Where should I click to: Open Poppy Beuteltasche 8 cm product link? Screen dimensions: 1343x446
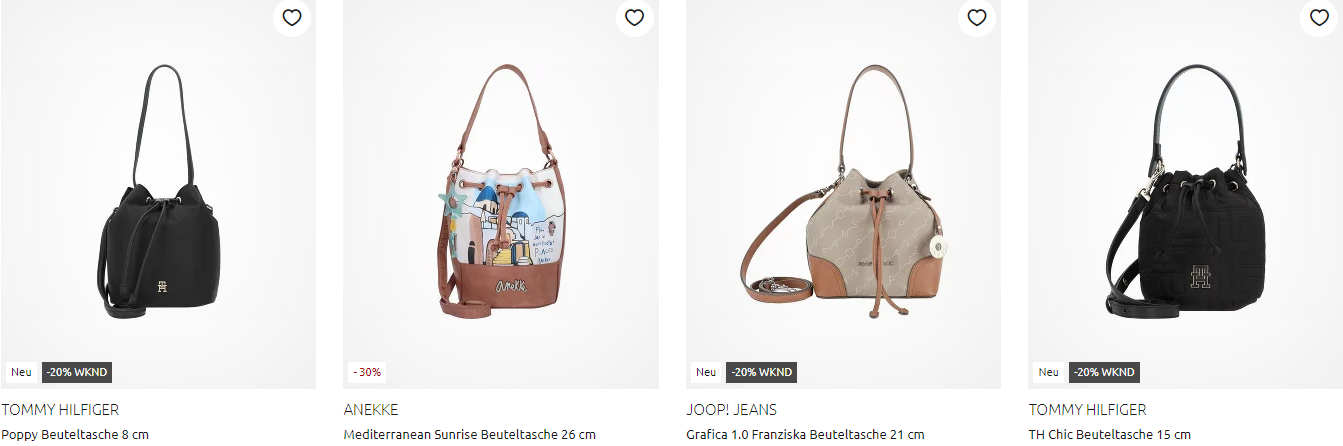click(75, 435)
